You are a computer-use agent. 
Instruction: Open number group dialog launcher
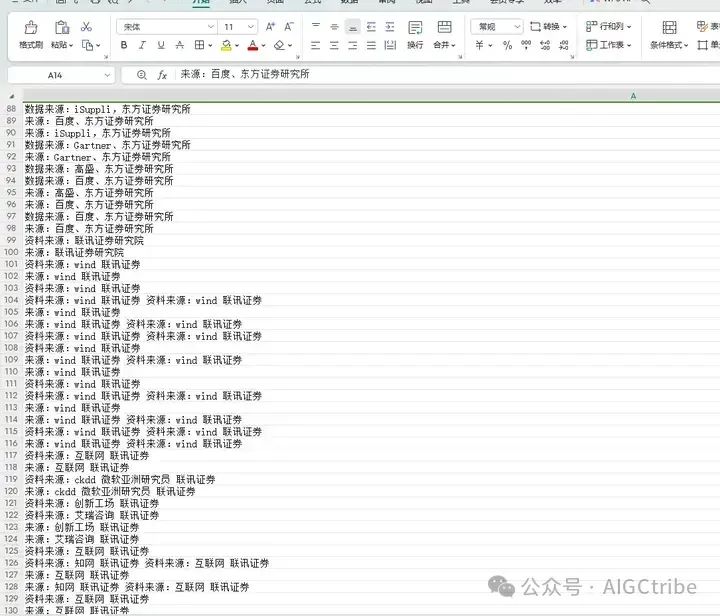(572, 57)
